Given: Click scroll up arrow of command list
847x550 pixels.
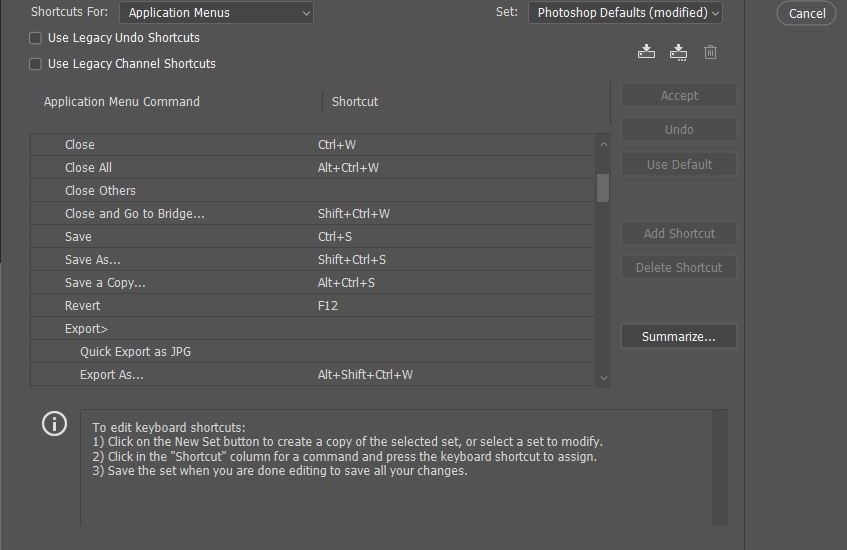Looking at the screenshot, I should (604, 144).
